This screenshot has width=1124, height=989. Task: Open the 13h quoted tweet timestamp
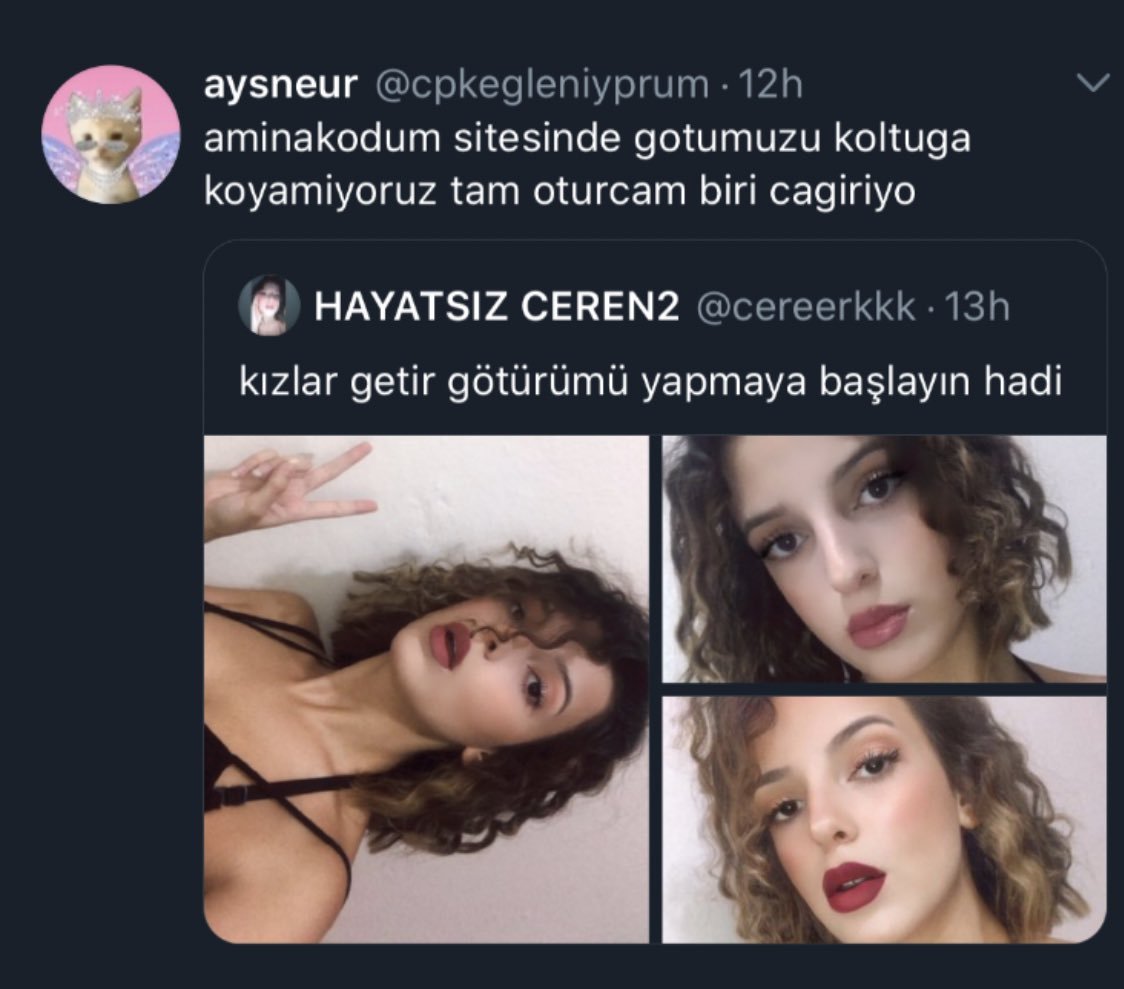click(x=977, y=307)
